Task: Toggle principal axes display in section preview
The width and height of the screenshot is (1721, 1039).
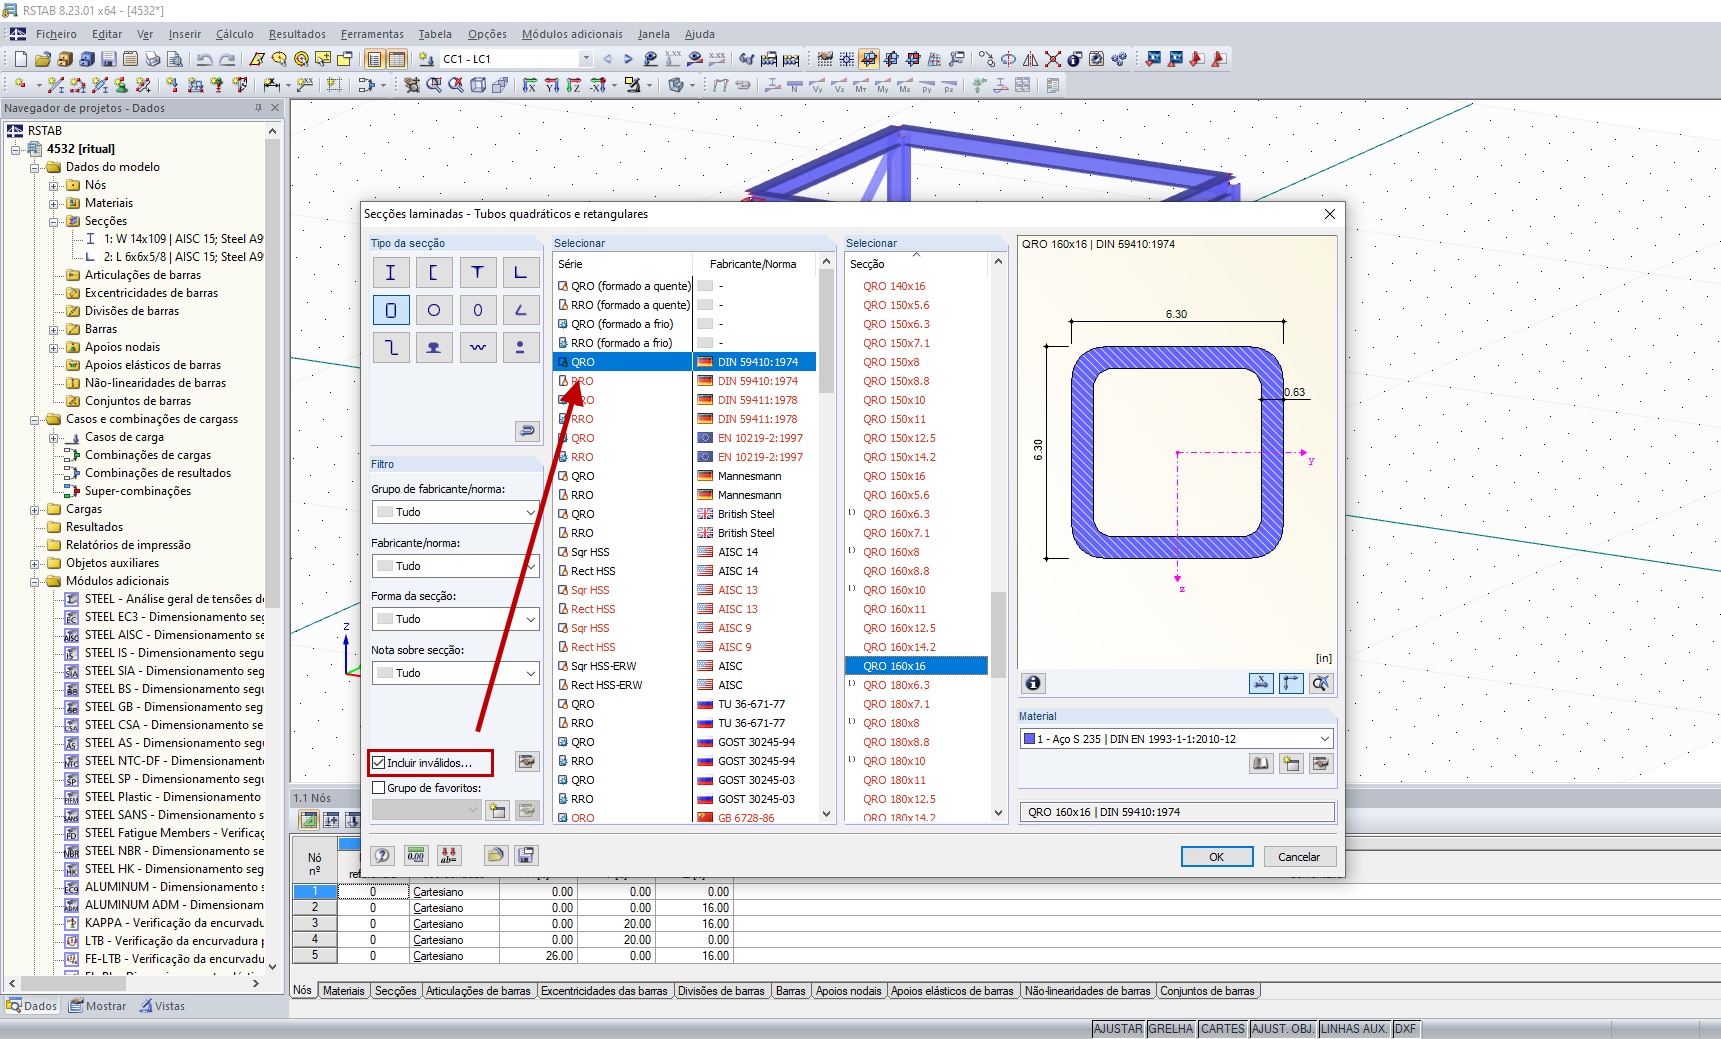Action: pyautogui.click(x=1291, y=683)
